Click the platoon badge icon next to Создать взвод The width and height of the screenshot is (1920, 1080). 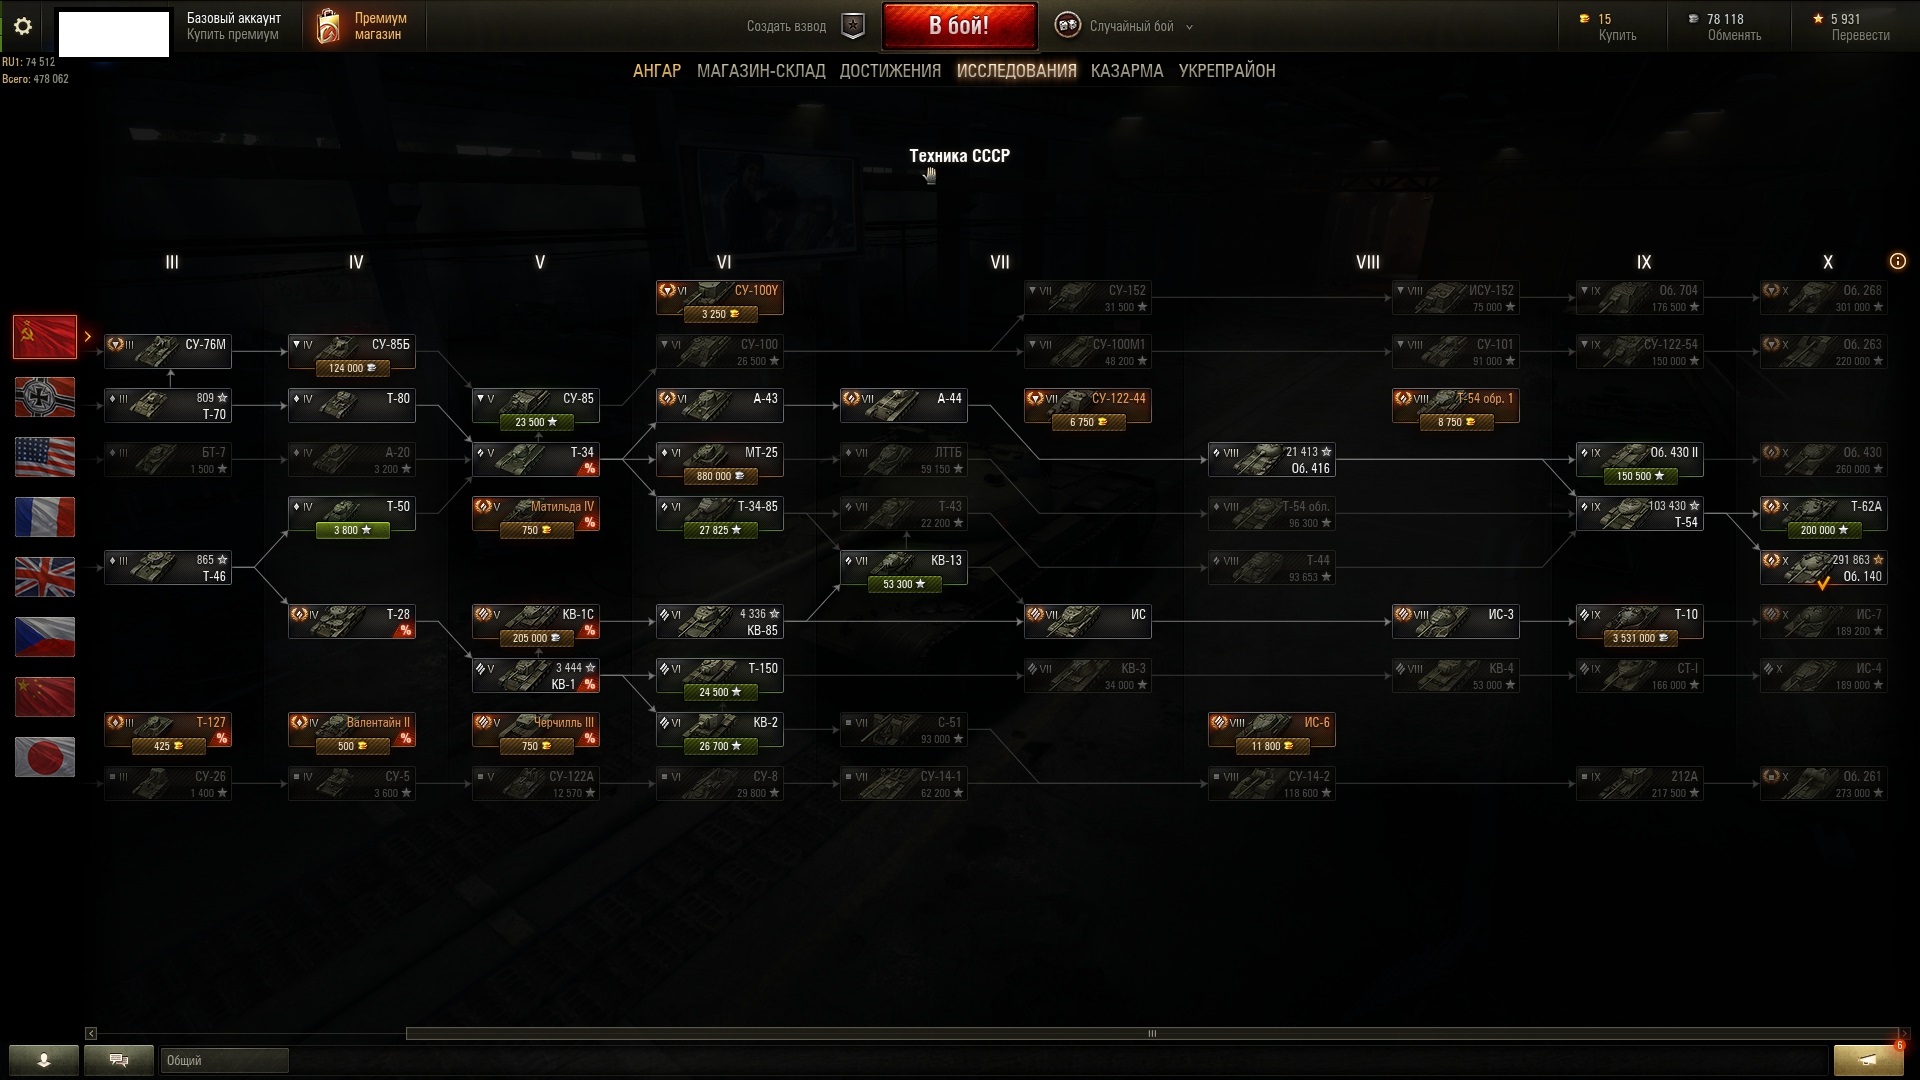853,26
